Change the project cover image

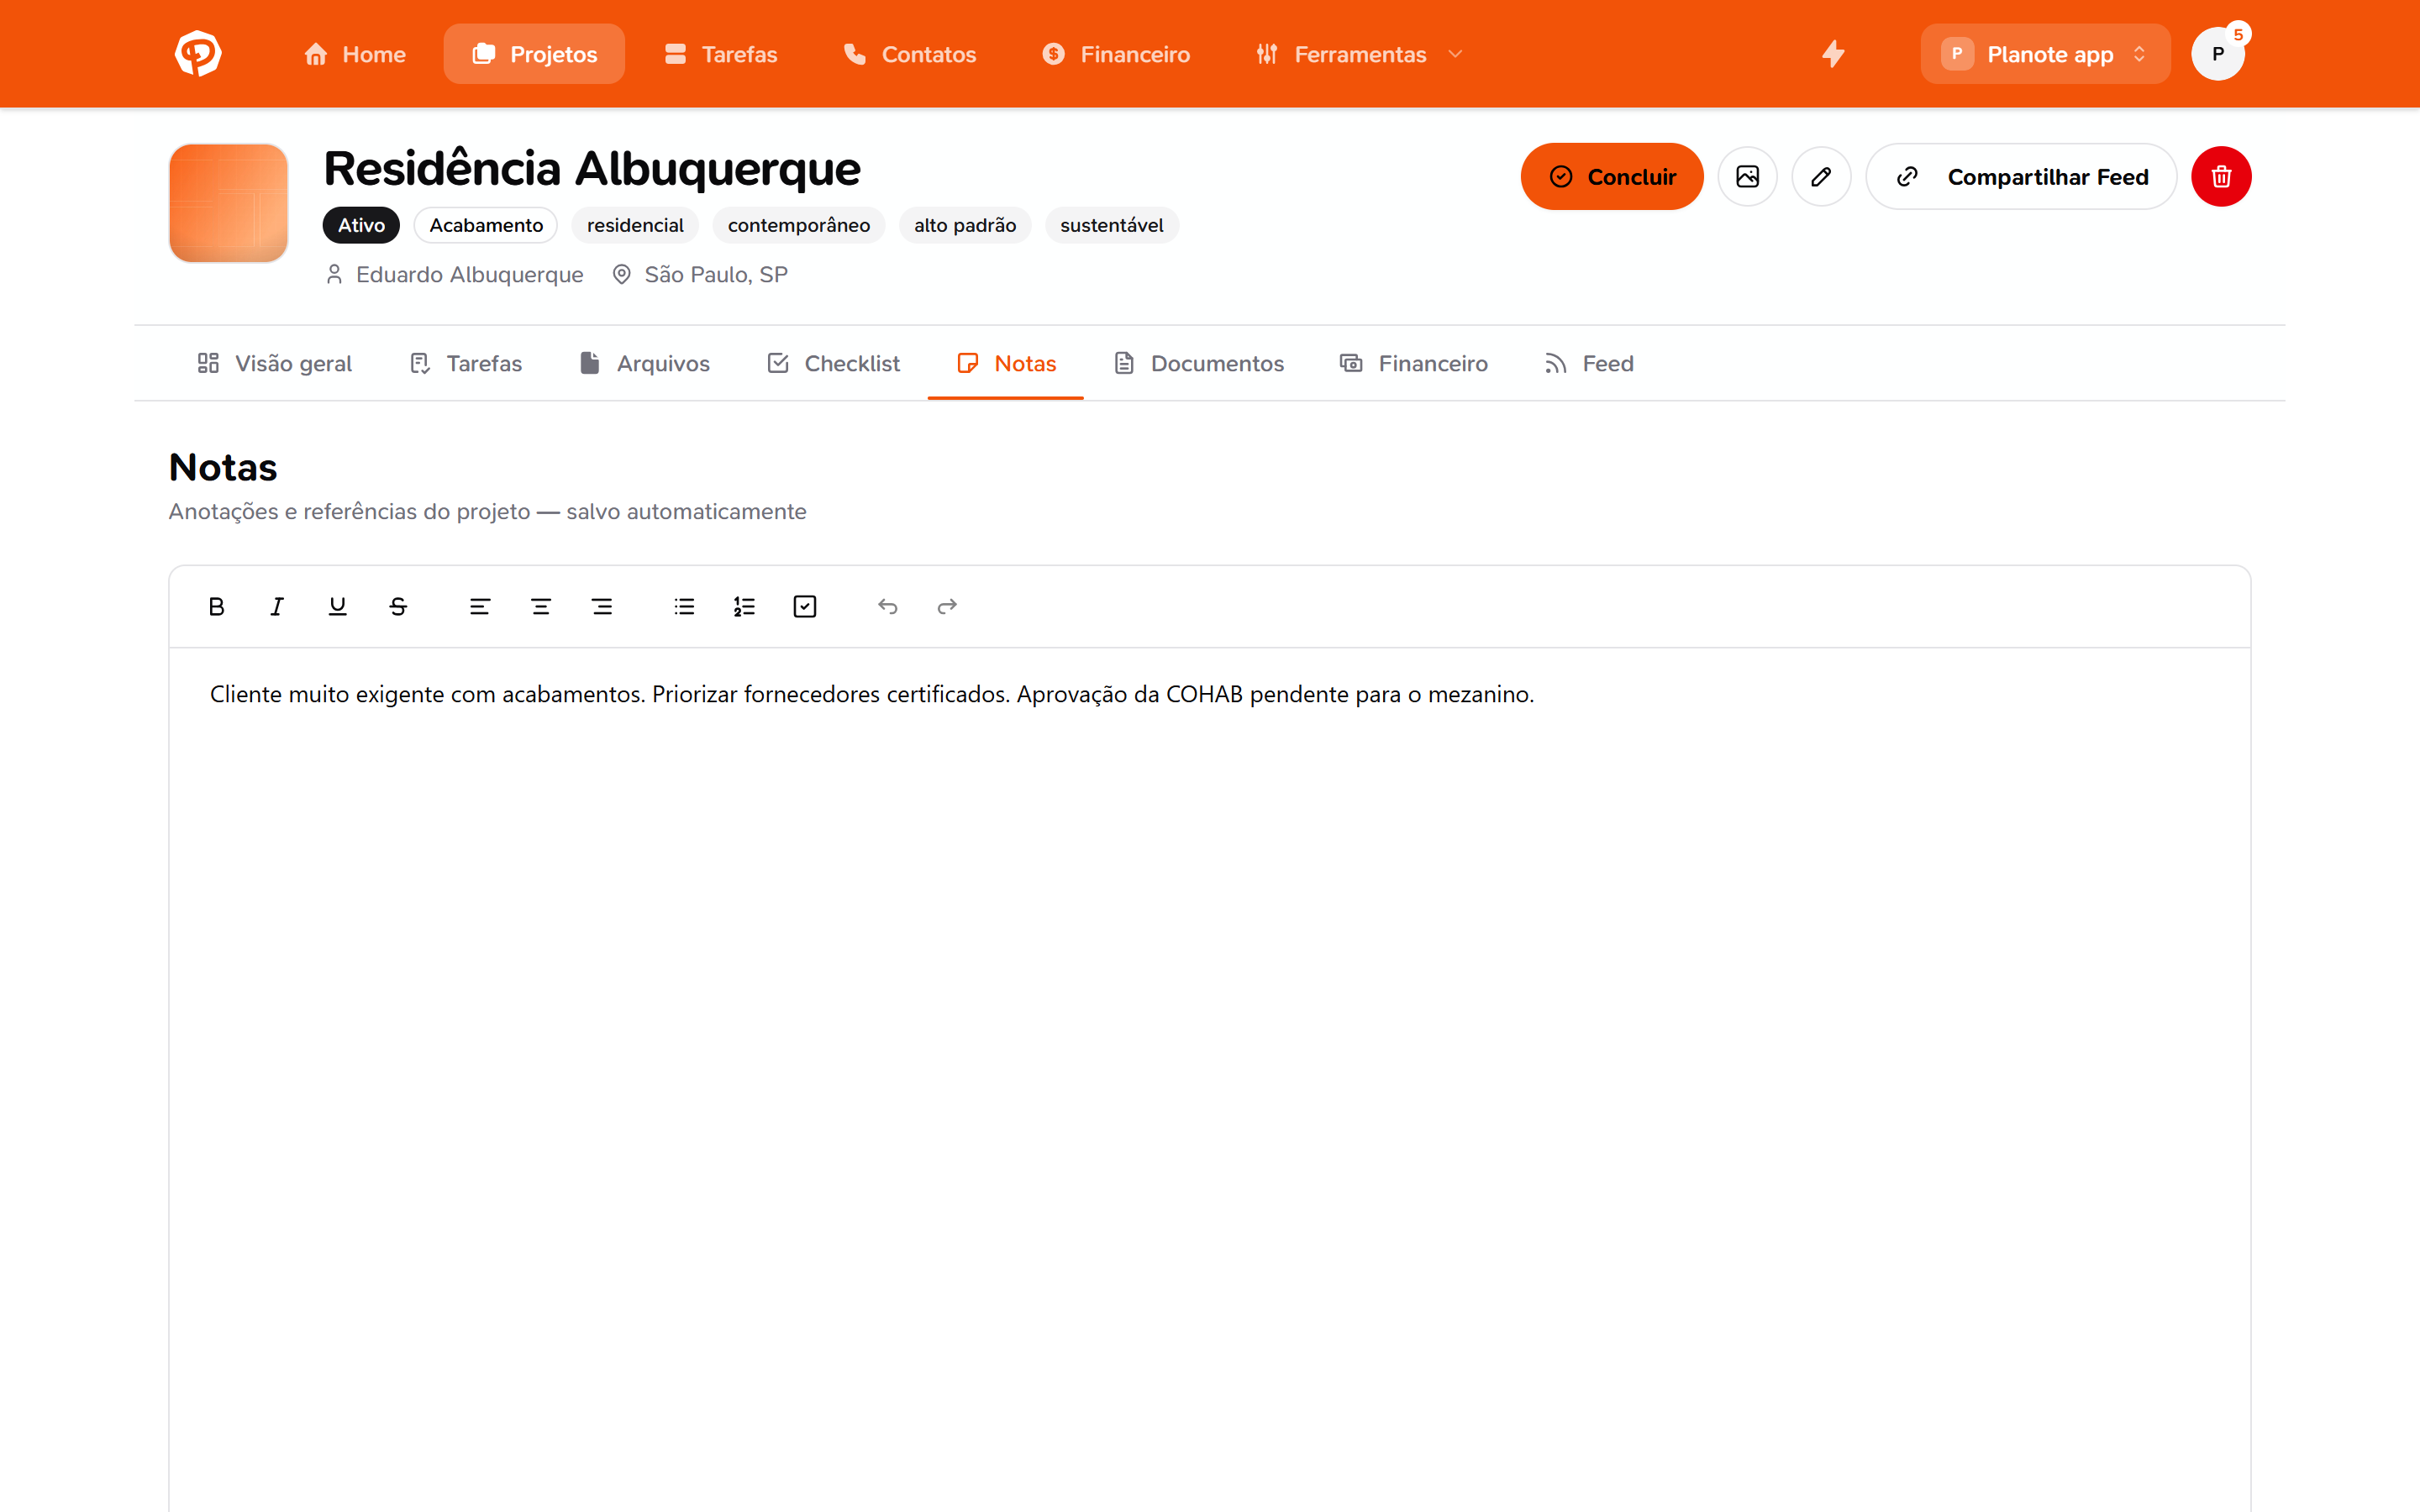pos(1747,176)
